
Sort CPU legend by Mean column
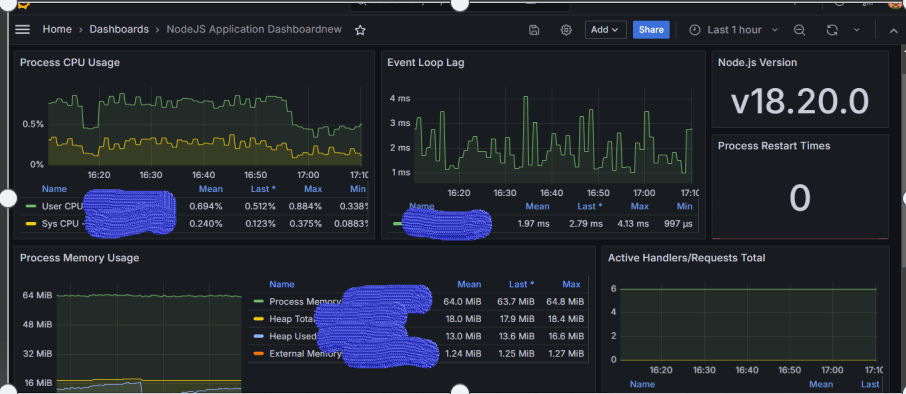point(211,189)
